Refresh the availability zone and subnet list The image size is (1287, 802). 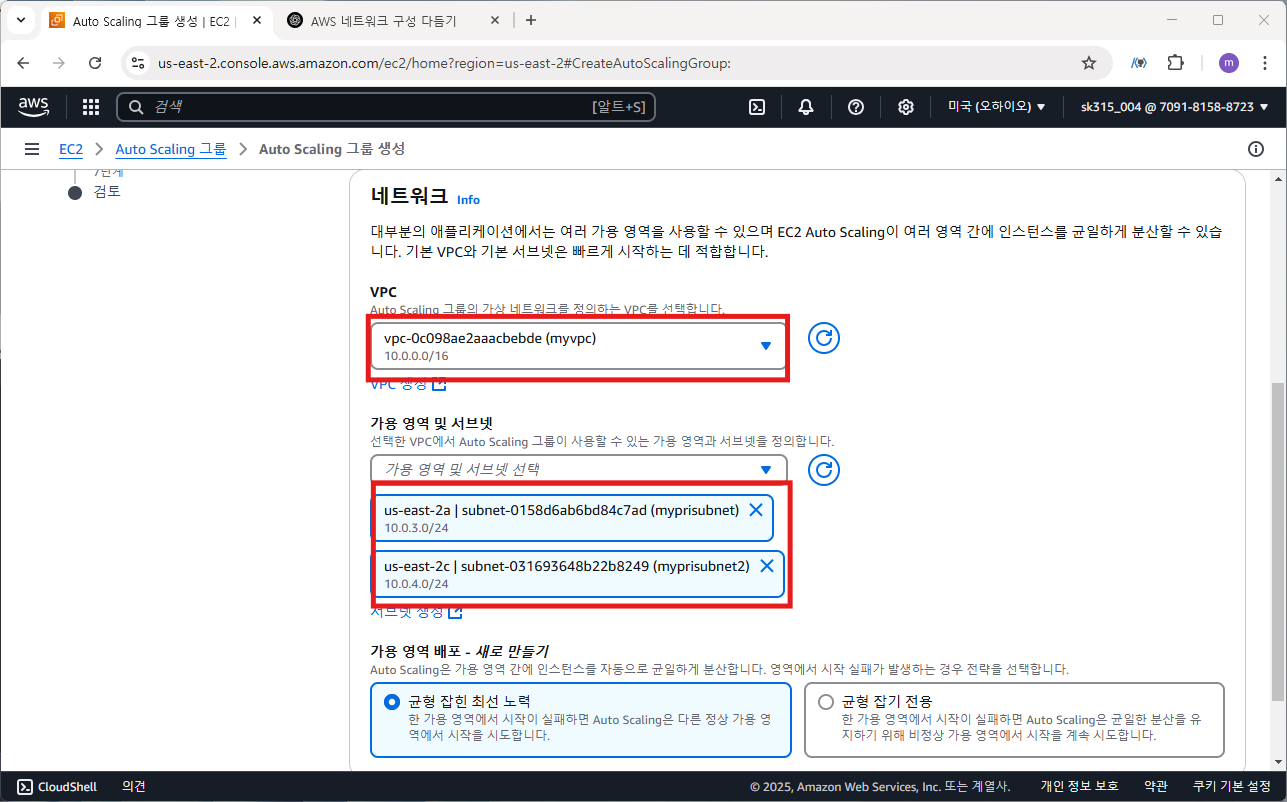823,469
